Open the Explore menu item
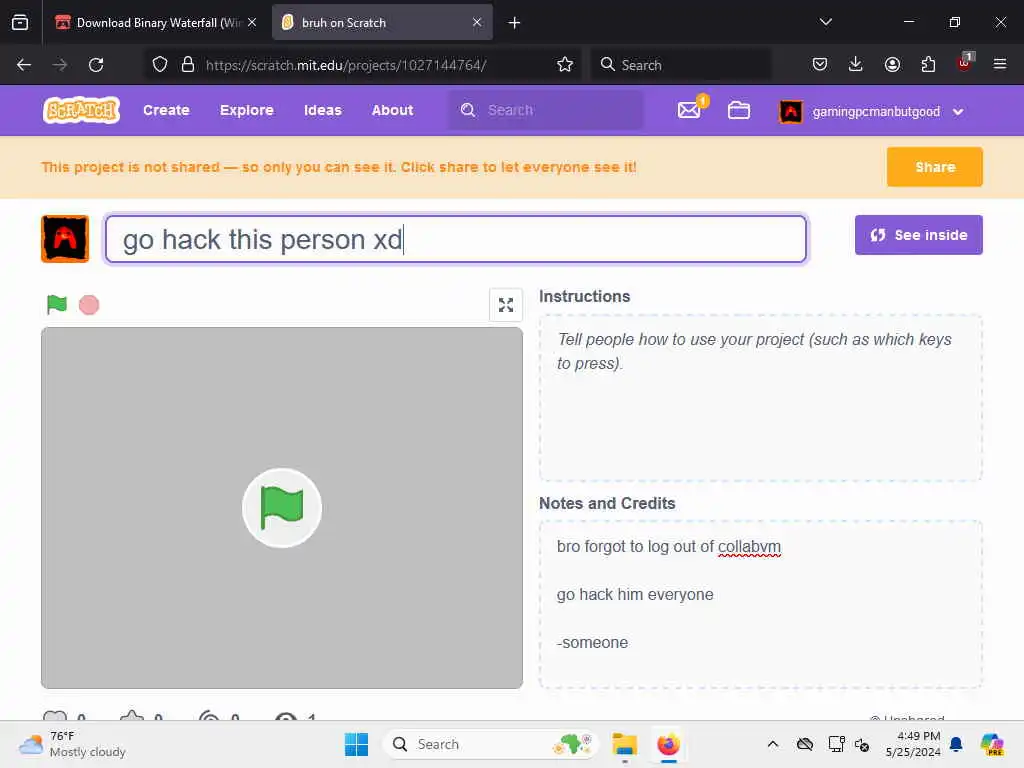 246,110
